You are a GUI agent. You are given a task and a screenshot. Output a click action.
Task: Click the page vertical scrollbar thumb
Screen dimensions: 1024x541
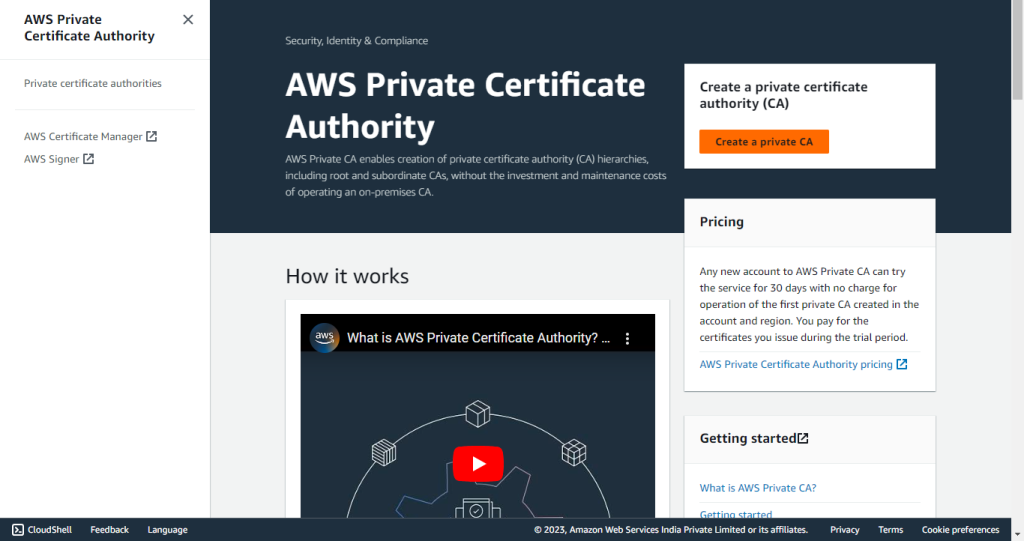1017,52
